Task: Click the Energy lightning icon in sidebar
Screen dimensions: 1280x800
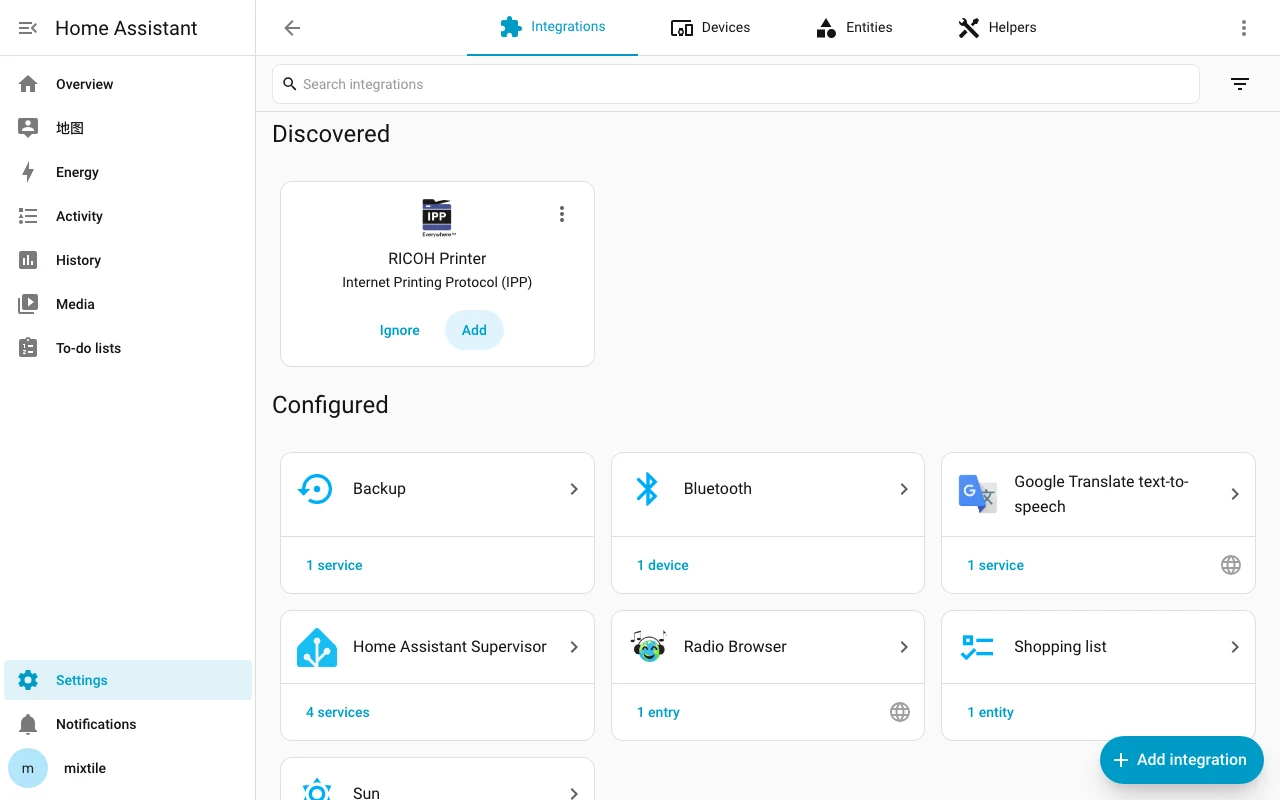Action: point(28,172)
